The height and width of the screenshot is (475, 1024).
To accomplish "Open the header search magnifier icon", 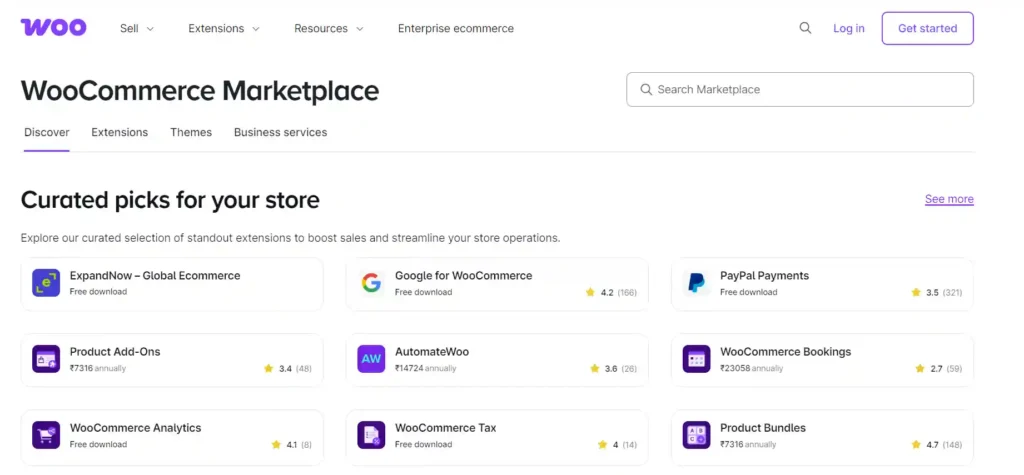I will [x=805, y=28].
